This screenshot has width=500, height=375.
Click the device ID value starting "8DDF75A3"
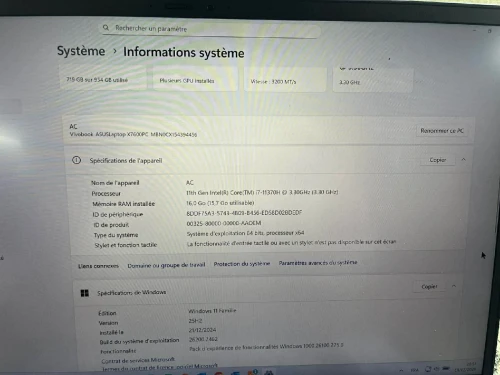point(244,213)
